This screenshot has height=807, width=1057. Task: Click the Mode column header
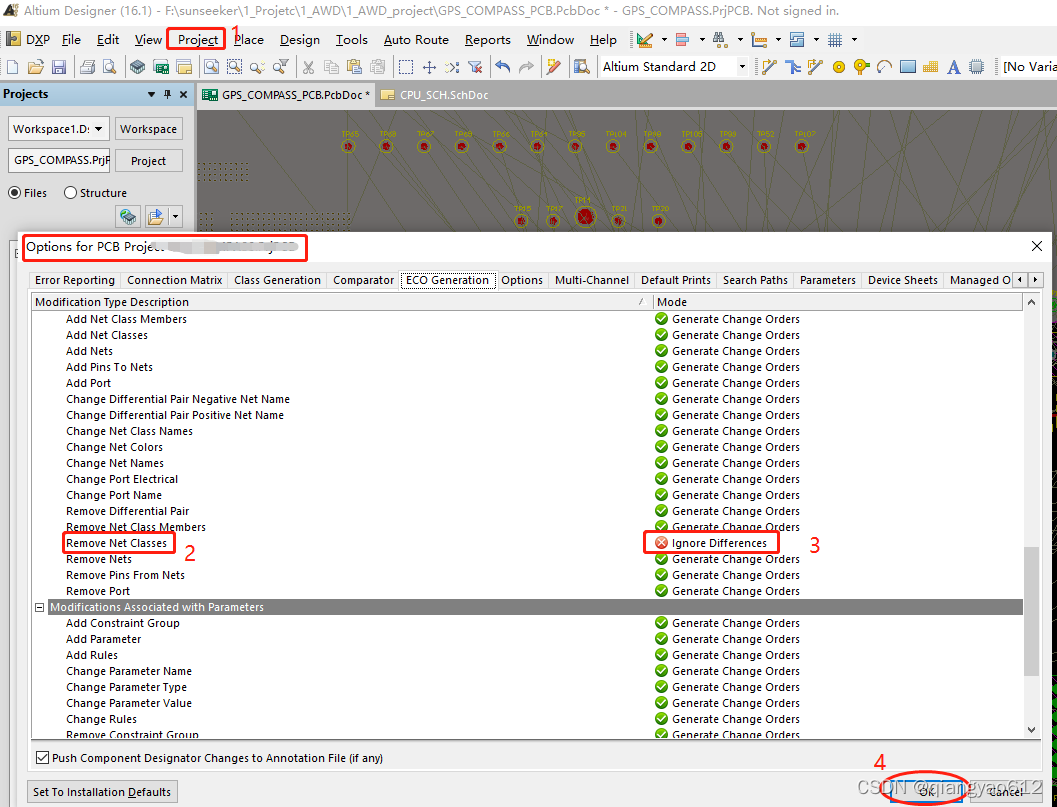(837, 302)
